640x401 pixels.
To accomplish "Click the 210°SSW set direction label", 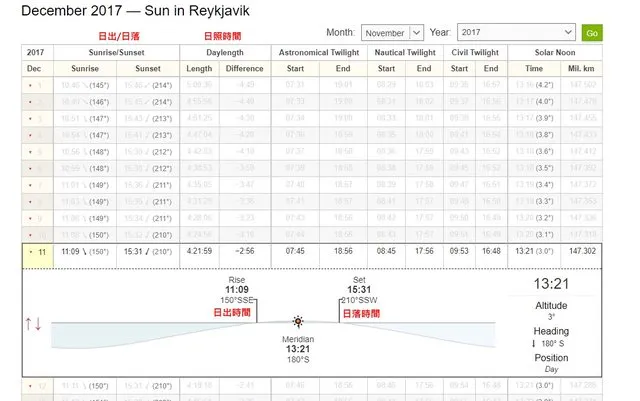I will point(359,300).
